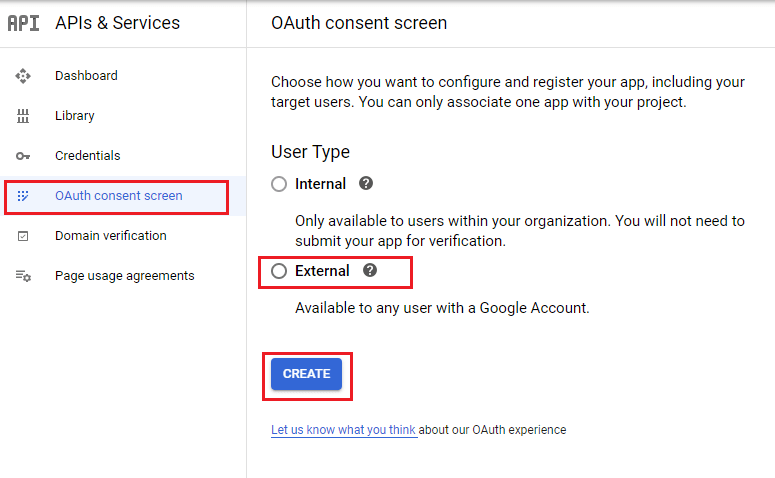Open Page usage agreements
Screen dimensions: 775x478
[124, 276]
